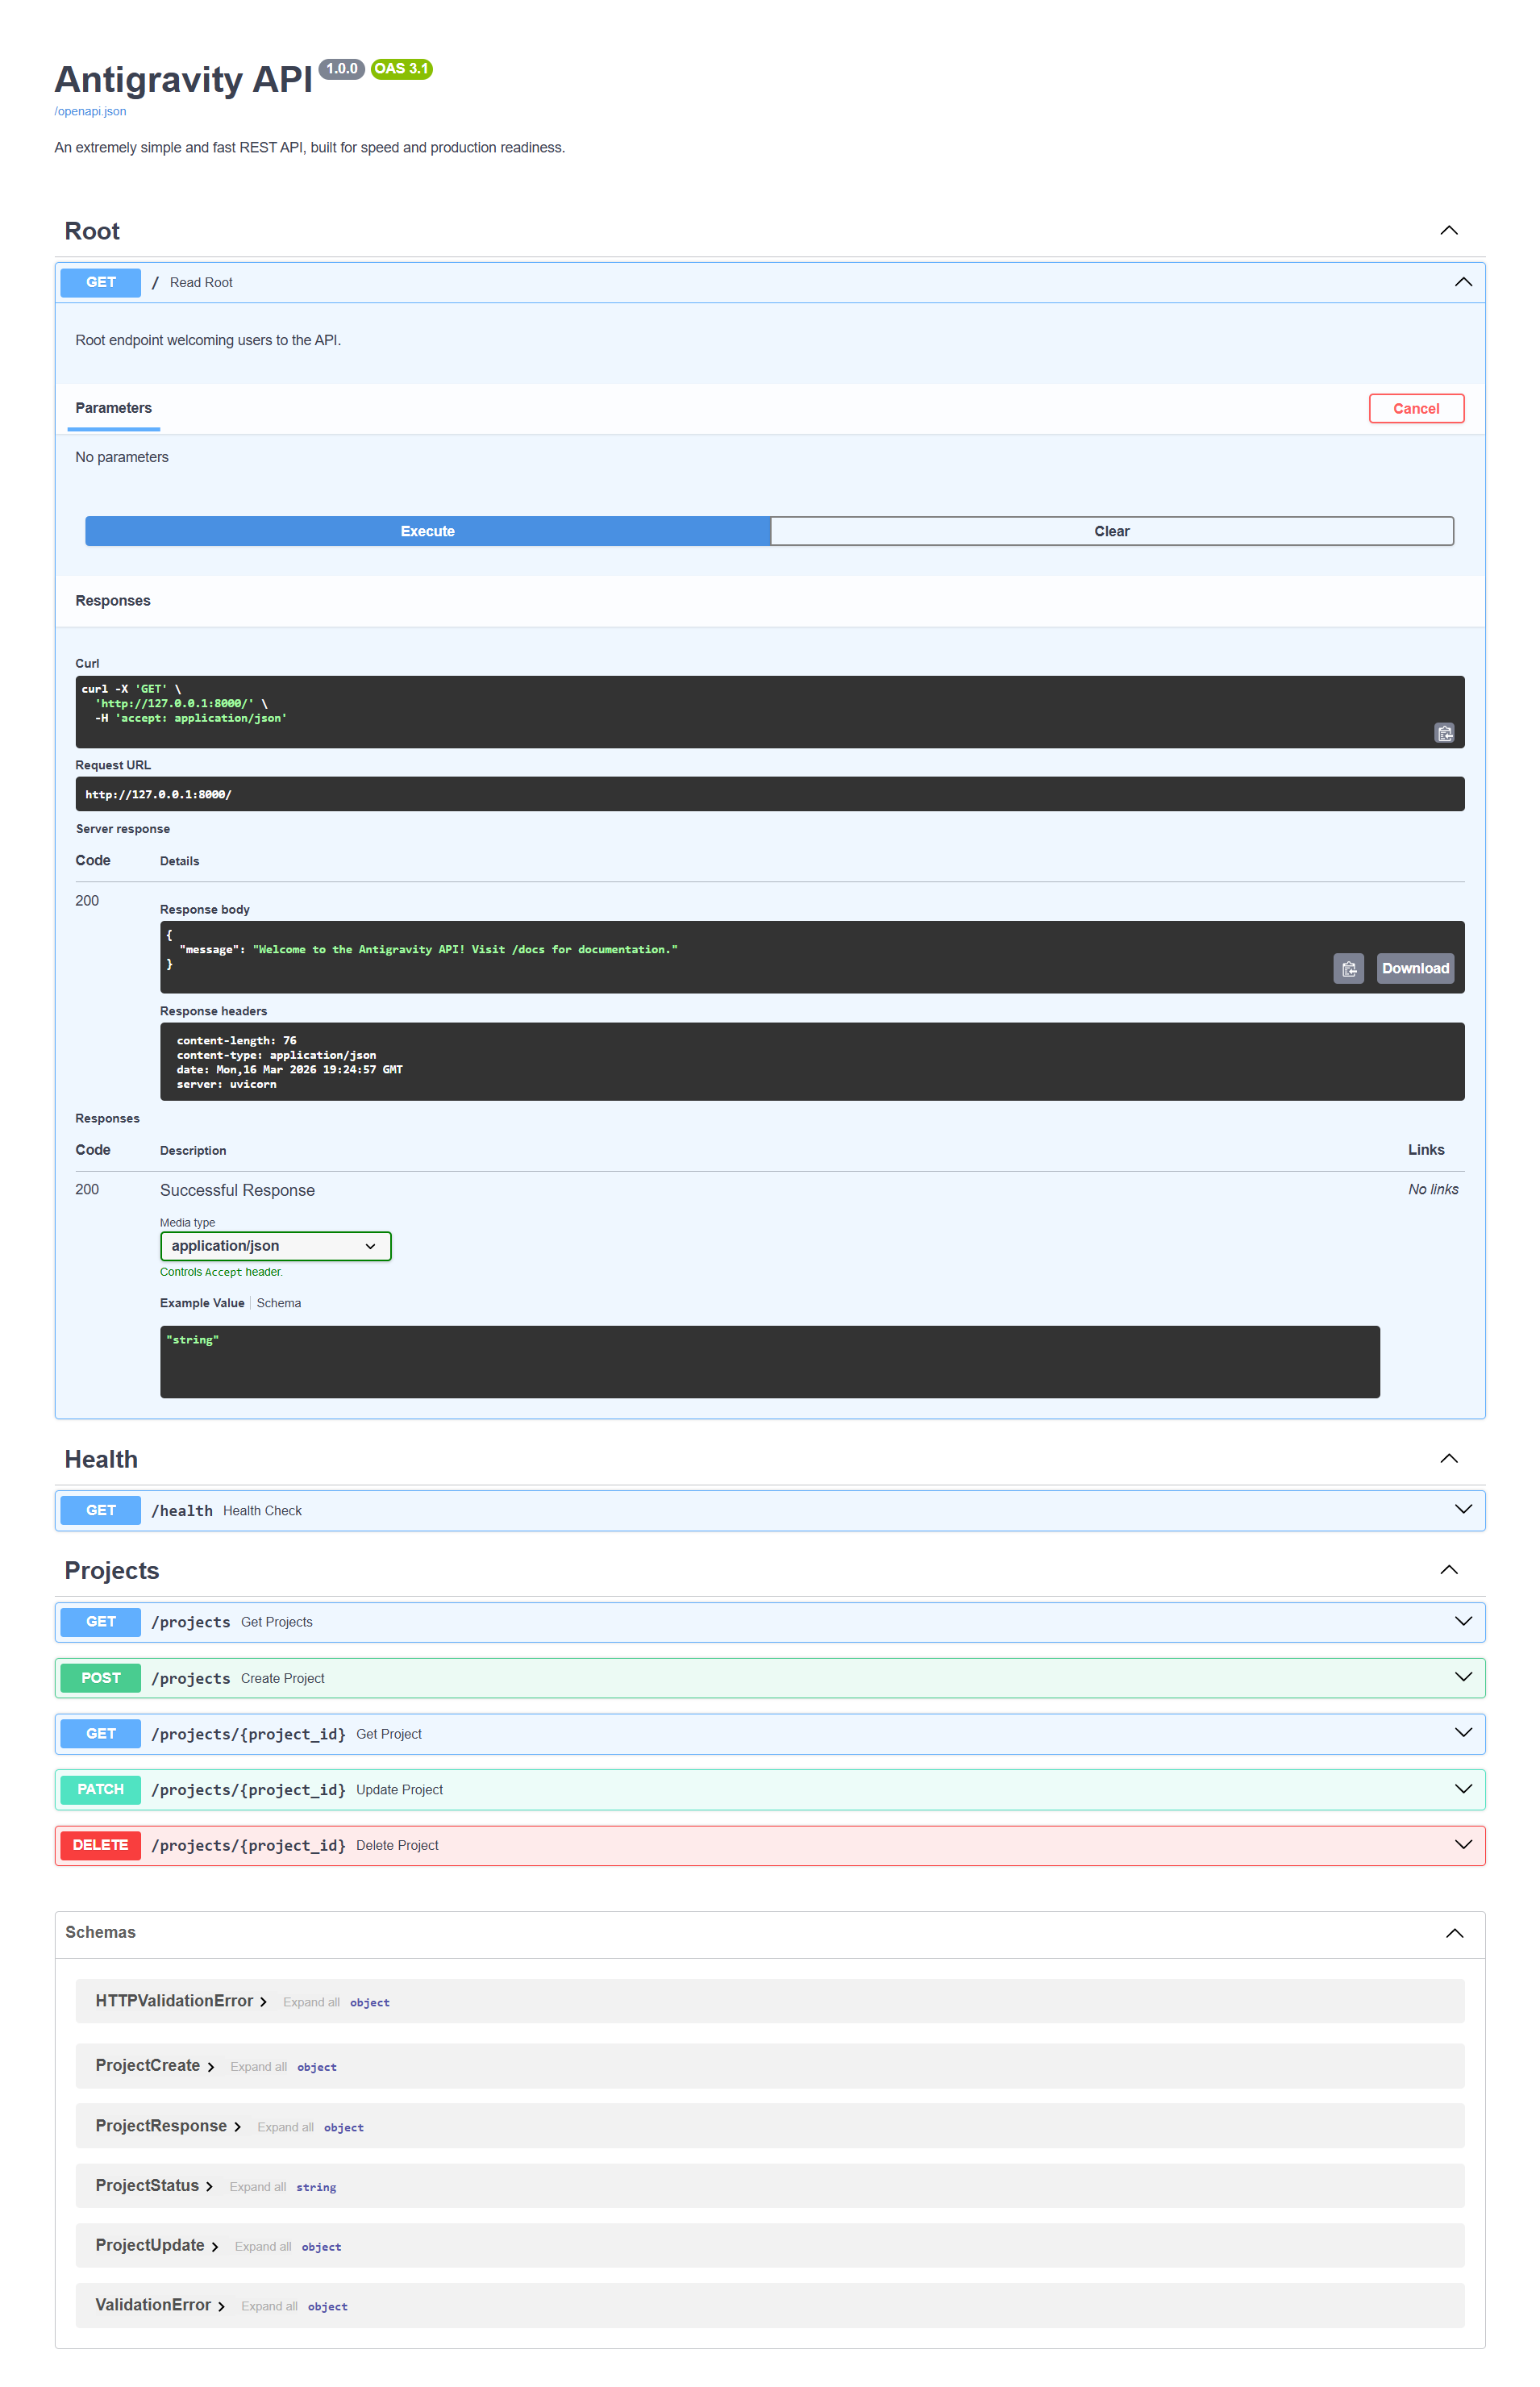
Task: Click the Execute button
Action: [427, 531]
